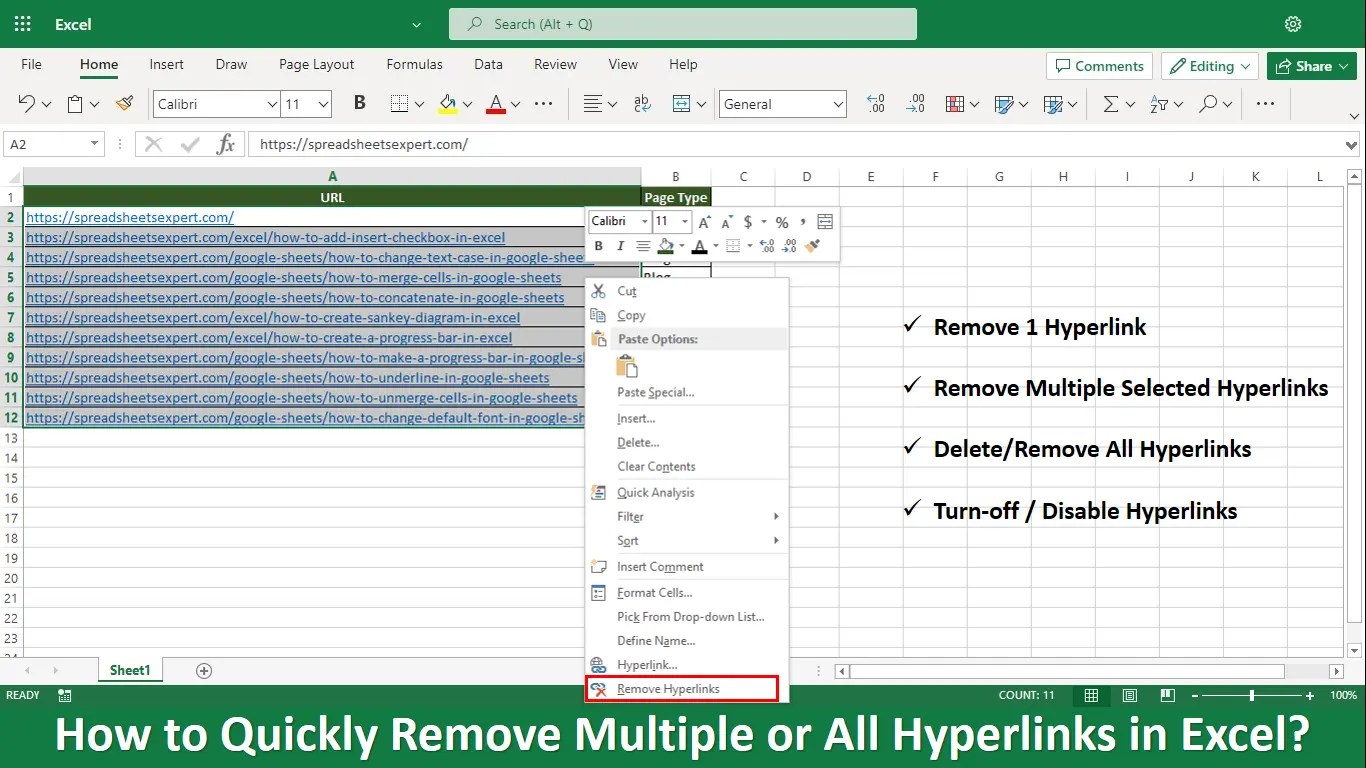The height and width of the screenshot is (768, 1366).
Task: Click the Share button
Action: coord(1311,66)
